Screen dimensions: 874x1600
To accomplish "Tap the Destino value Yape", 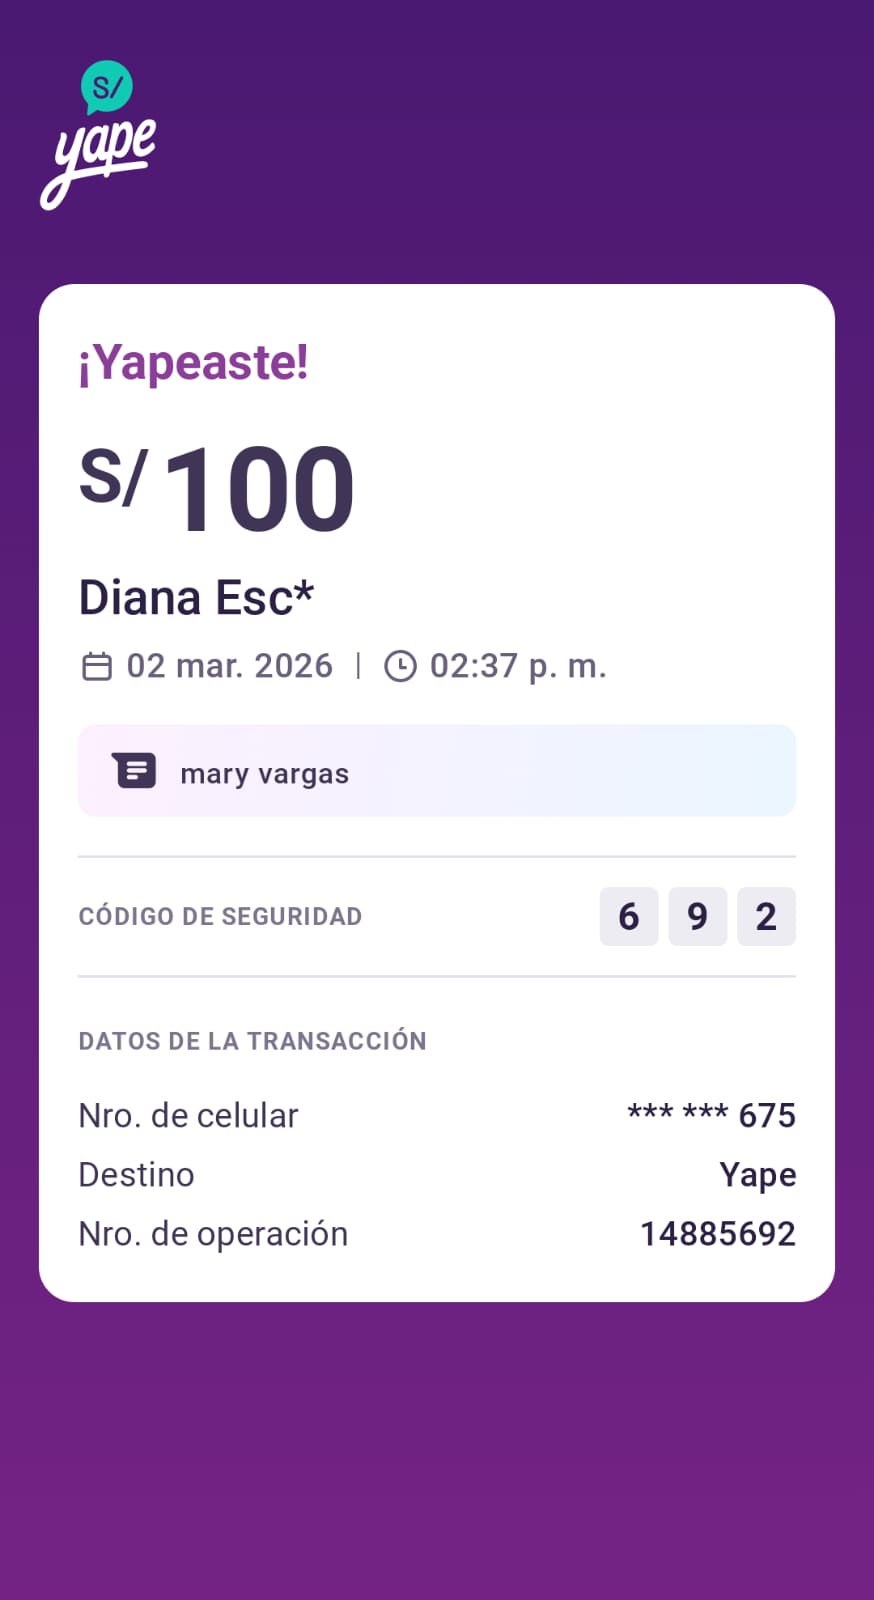I will click(757, 1175).
